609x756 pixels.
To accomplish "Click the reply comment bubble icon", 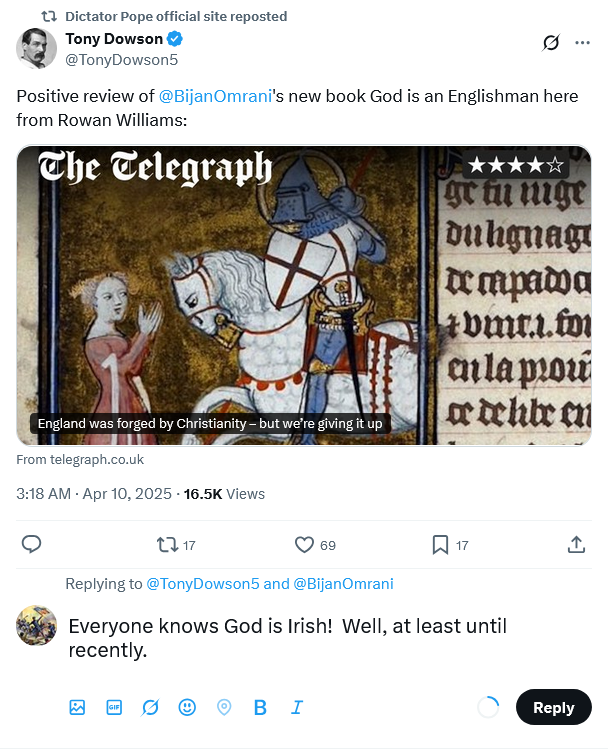I will click(x=31, y=544).
